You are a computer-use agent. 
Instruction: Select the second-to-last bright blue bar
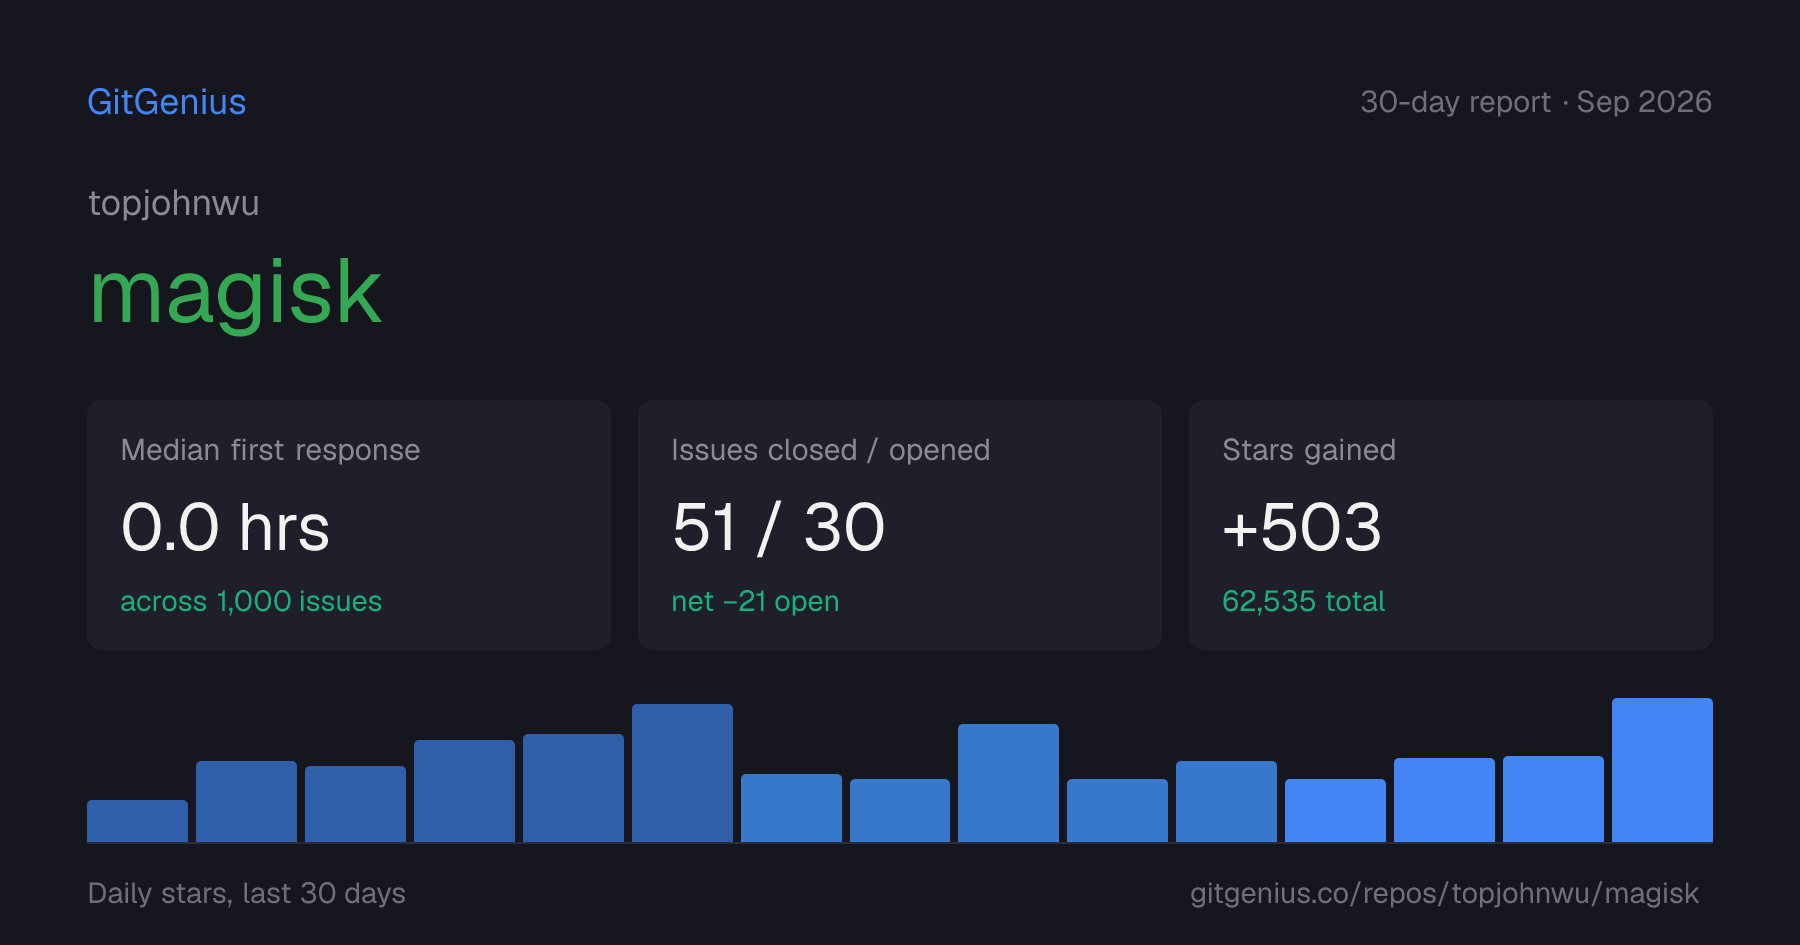[1553, 799]
